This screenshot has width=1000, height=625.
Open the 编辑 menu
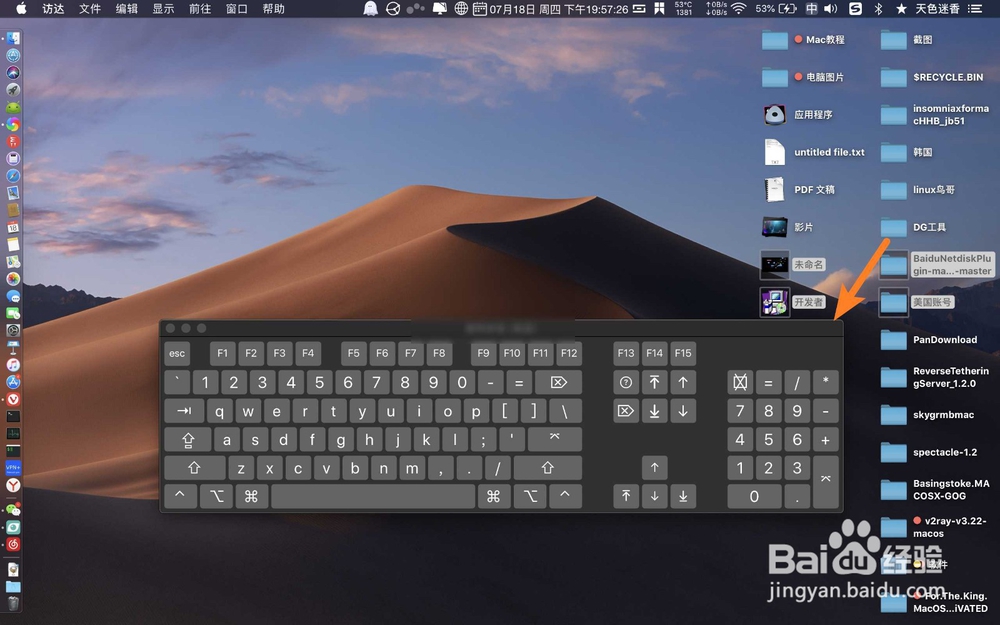pyautogui.click(x=126, y=9)
